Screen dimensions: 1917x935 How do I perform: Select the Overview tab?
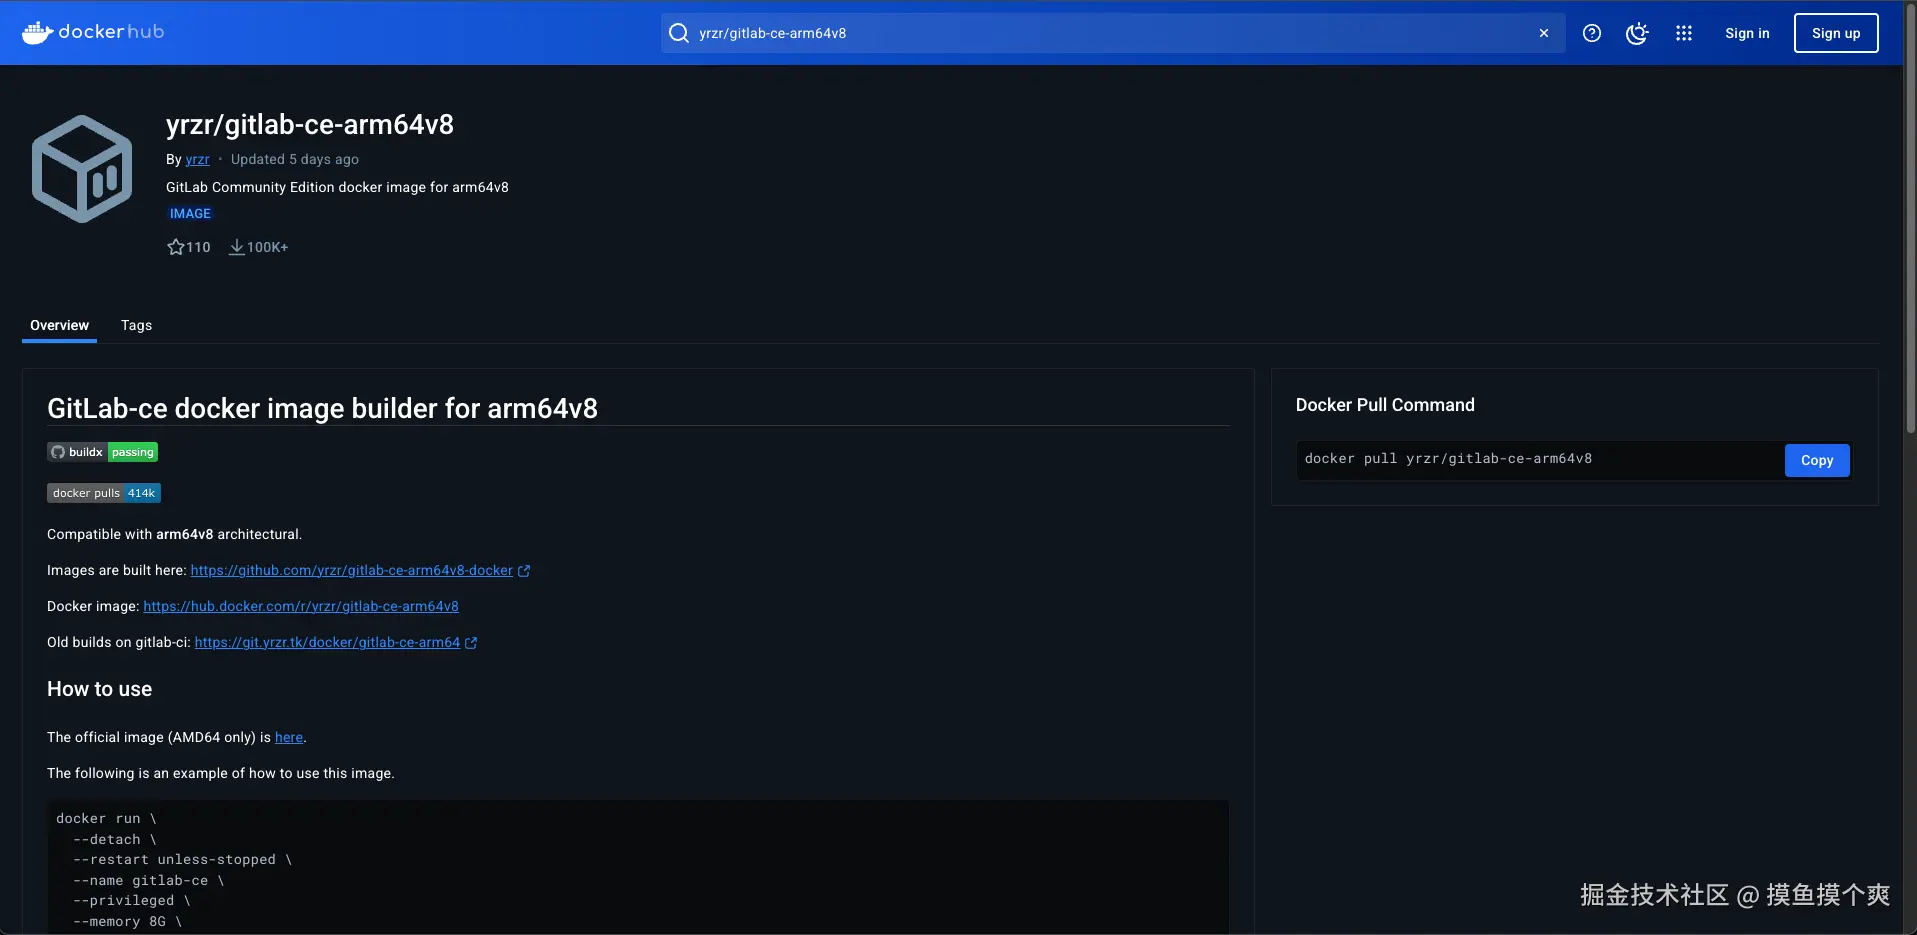pos(59,325)
